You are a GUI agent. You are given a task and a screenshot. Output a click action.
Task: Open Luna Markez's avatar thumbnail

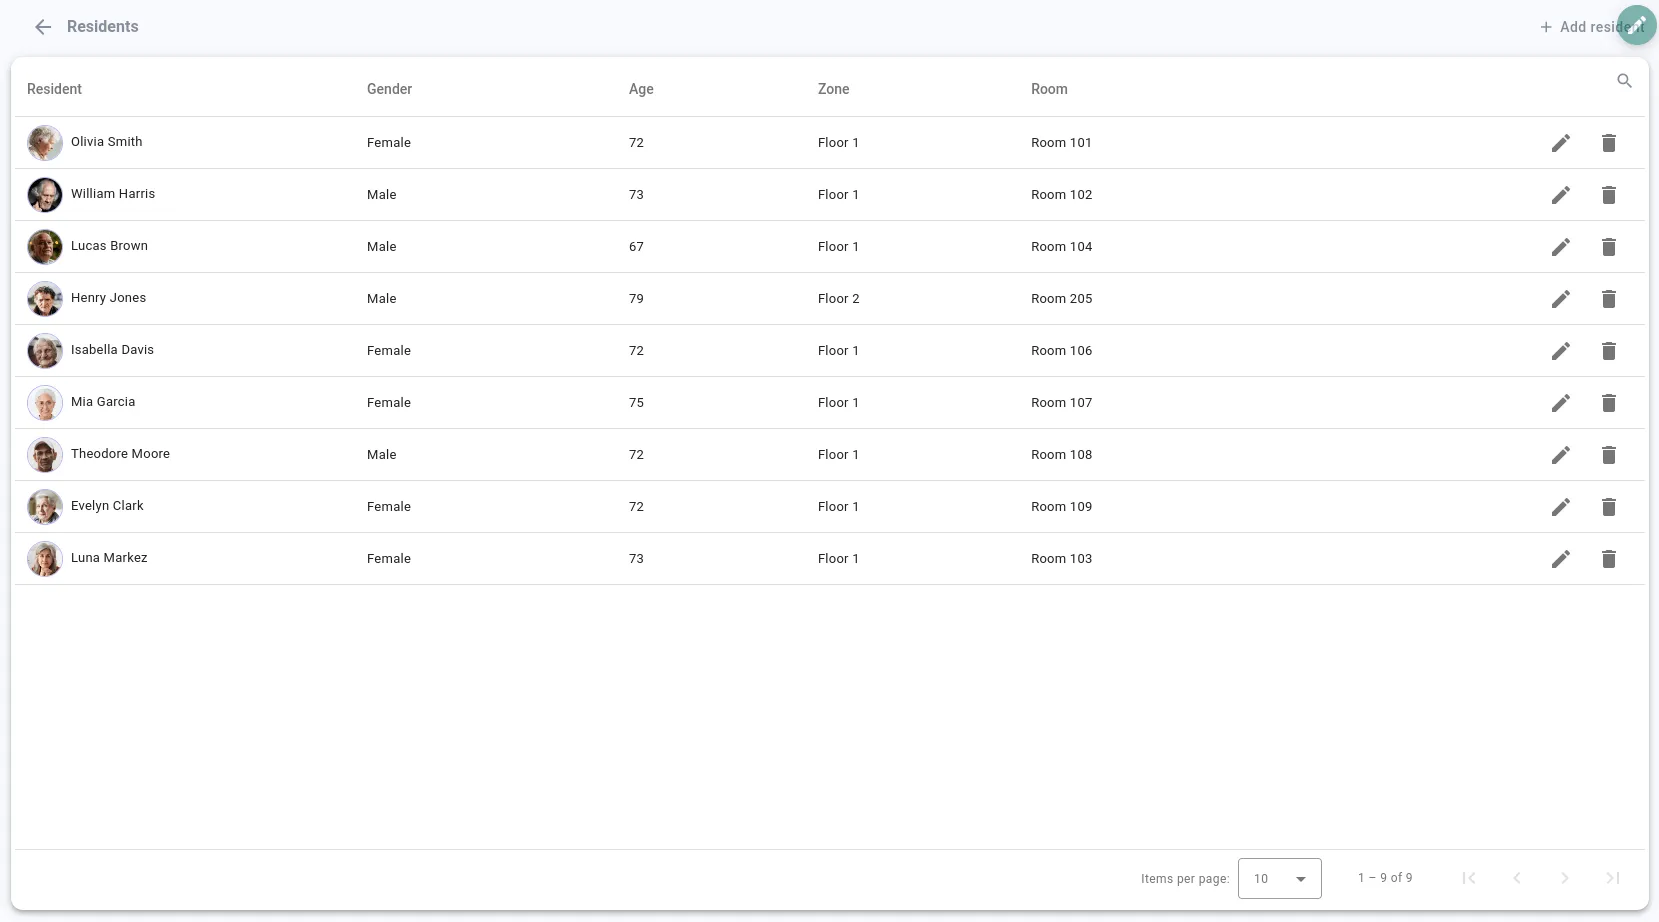pyautogui.click(x=45, y=559)
